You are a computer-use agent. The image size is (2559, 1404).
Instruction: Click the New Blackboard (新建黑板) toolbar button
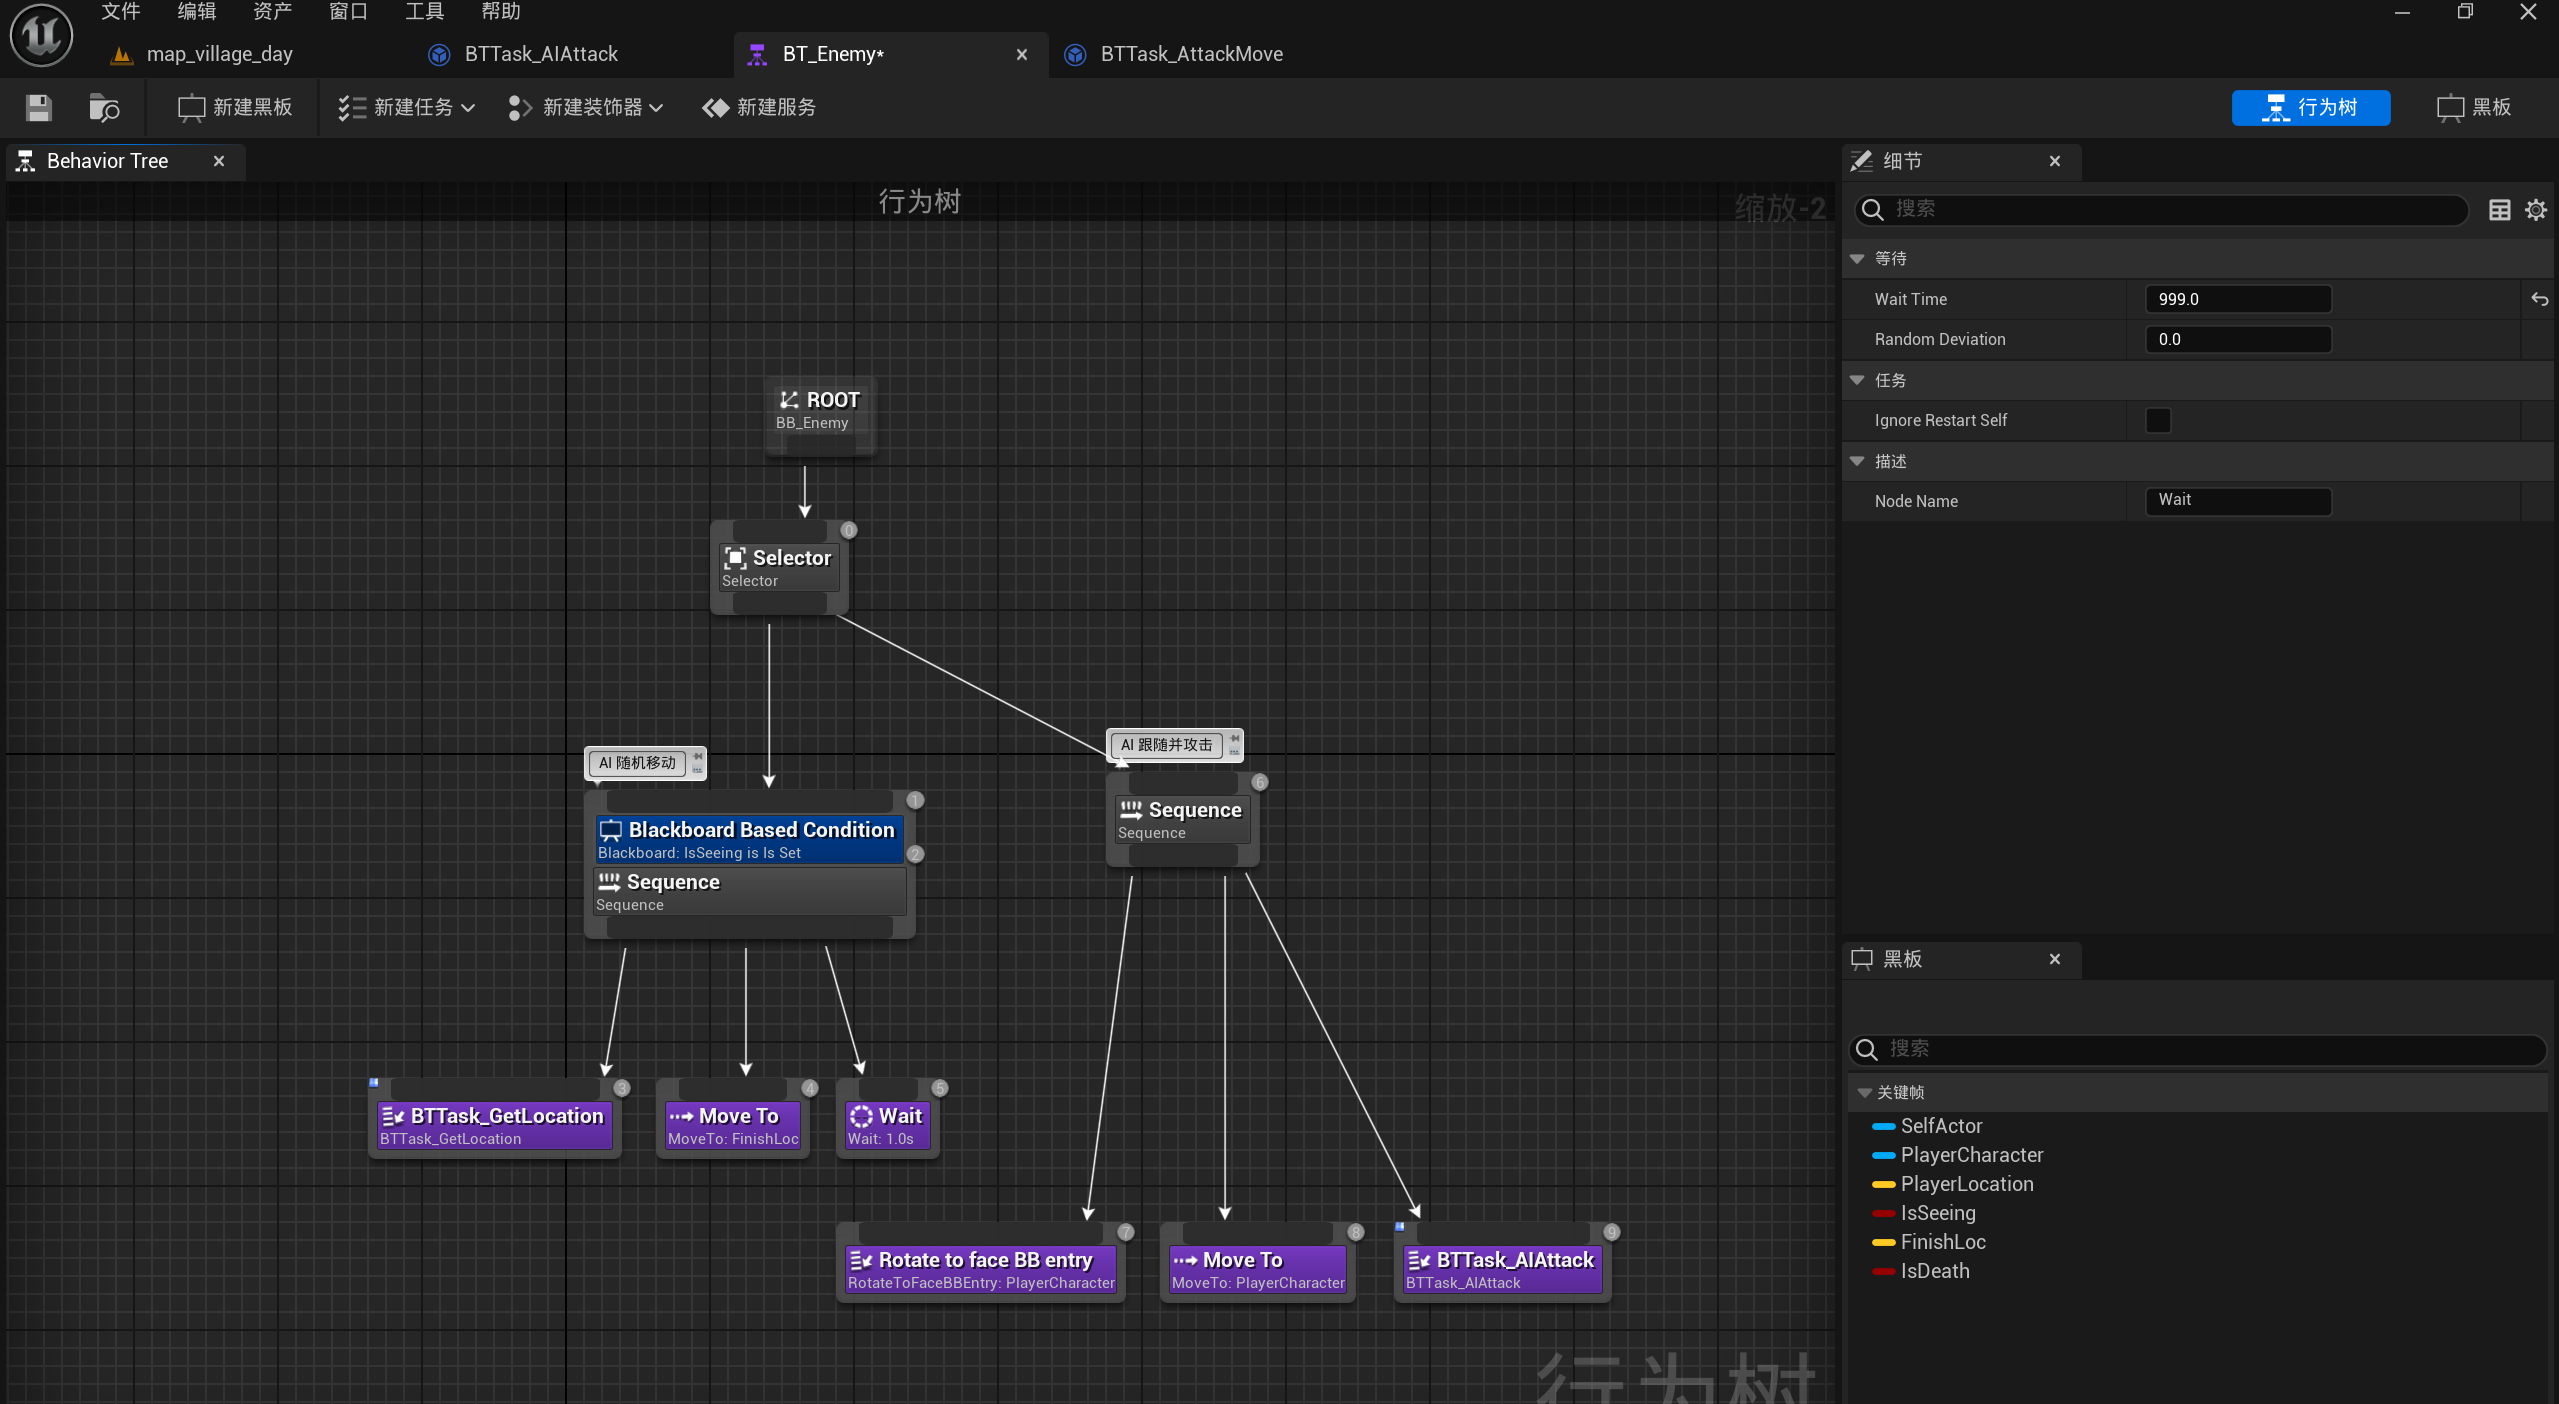235,108
